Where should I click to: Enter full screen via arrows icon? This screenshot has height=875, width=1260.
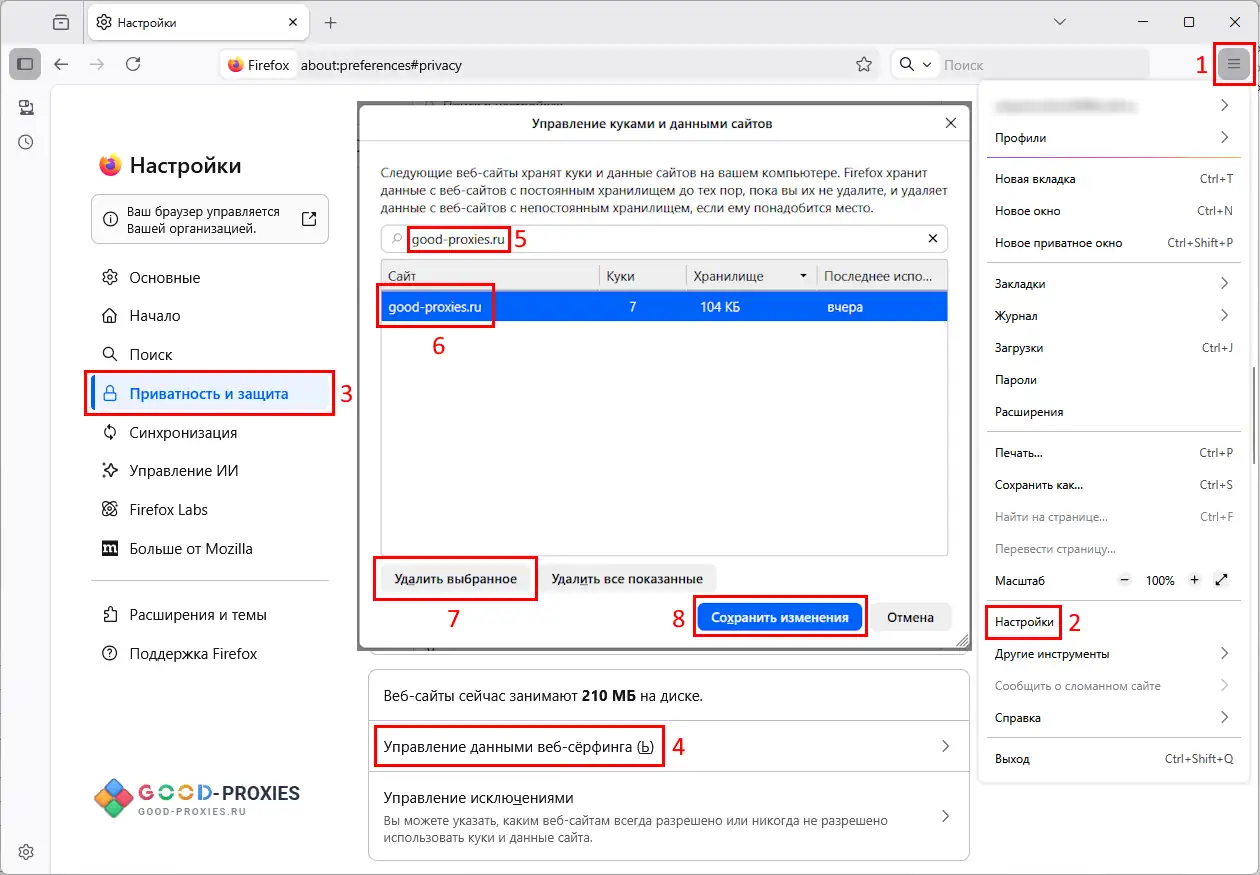pos(1221,580)
